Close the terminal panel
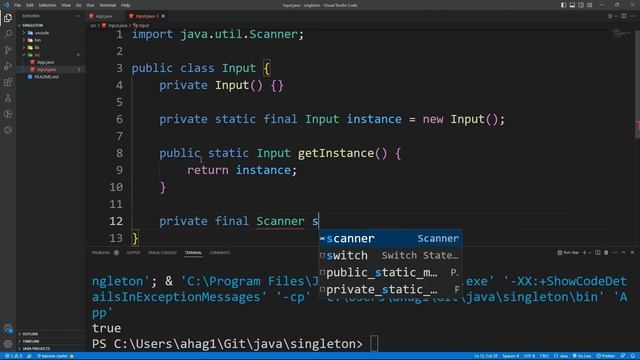The width and height of the screenshot is (640, 360). pos(632,253)
